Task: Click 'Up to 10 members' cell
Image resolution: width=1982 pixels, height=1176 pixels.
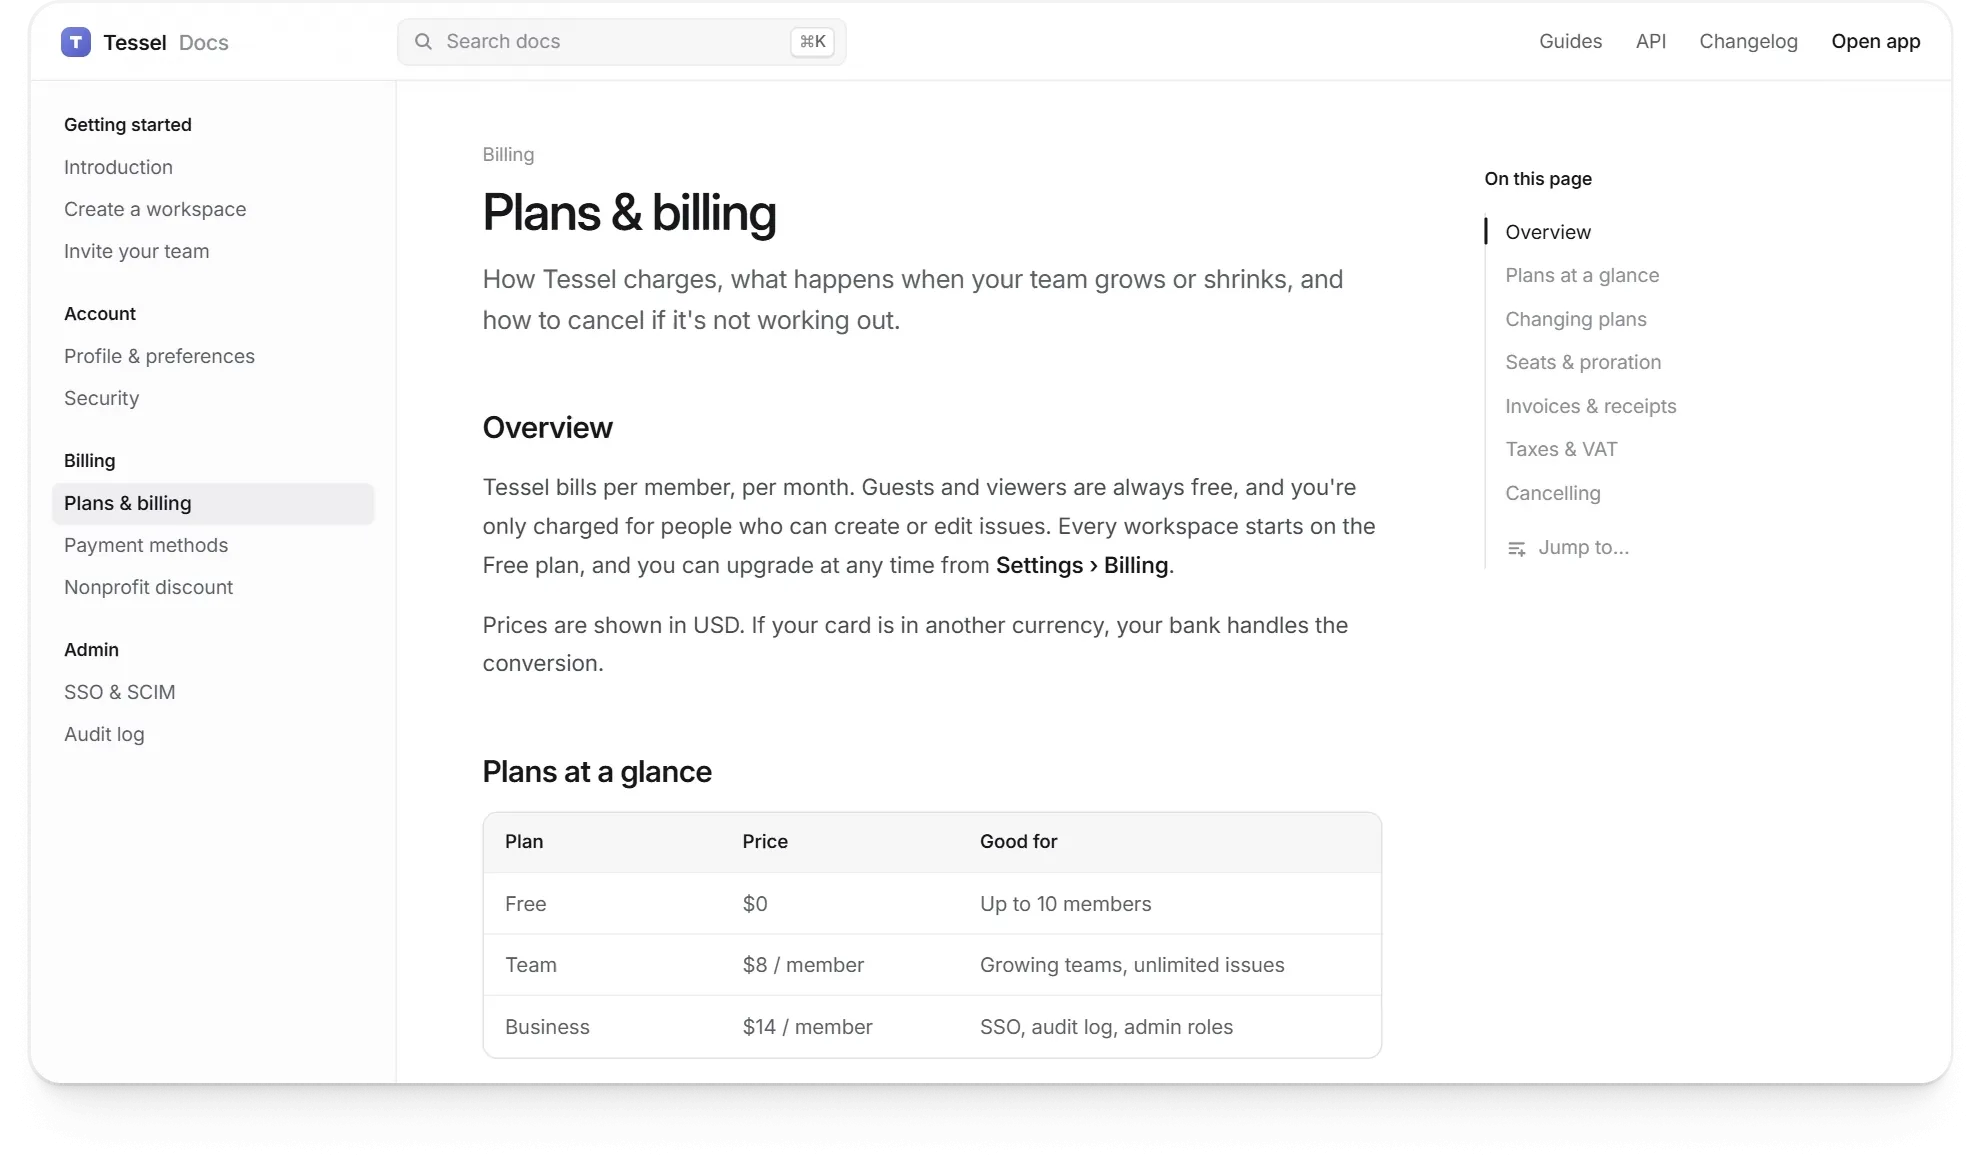Action: pyautogui.click(x=1065, y=904)
